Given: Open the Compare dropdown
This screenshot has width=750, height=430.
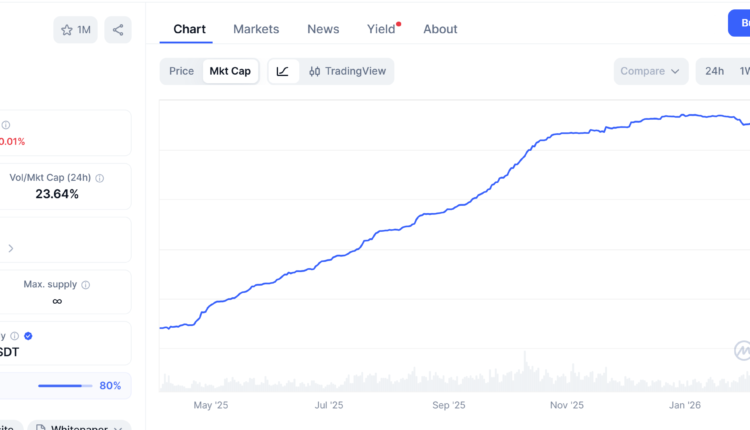Looking at the screenshot, I should pos(650,71).
